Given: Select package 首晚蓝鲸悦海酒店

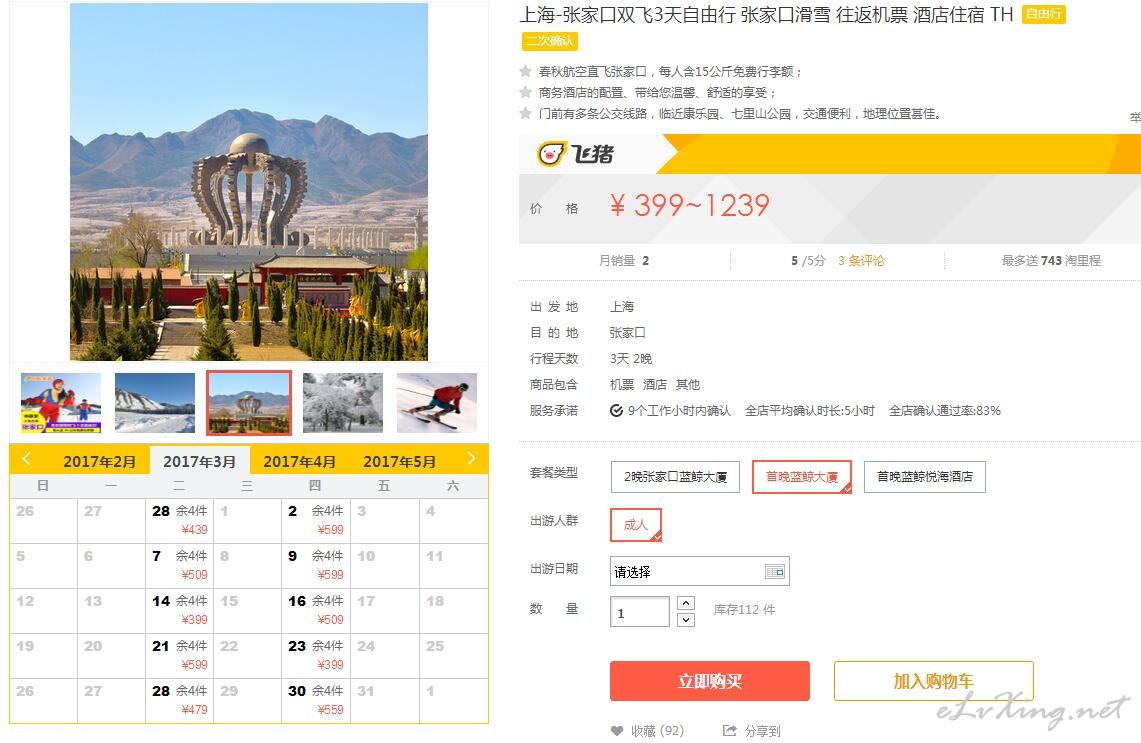Looking at the screenshot, I should [924, 477].
